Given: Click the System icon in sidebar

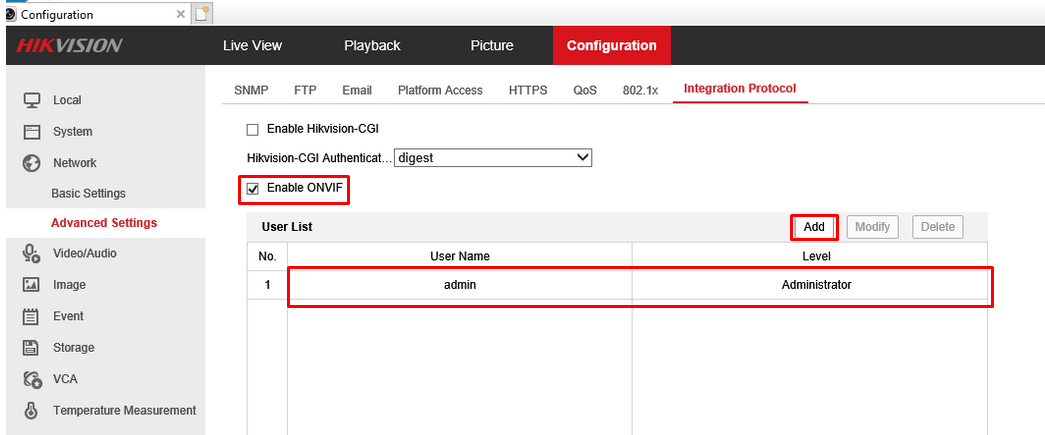Looking at the screenshot, I should pos(32,131).
